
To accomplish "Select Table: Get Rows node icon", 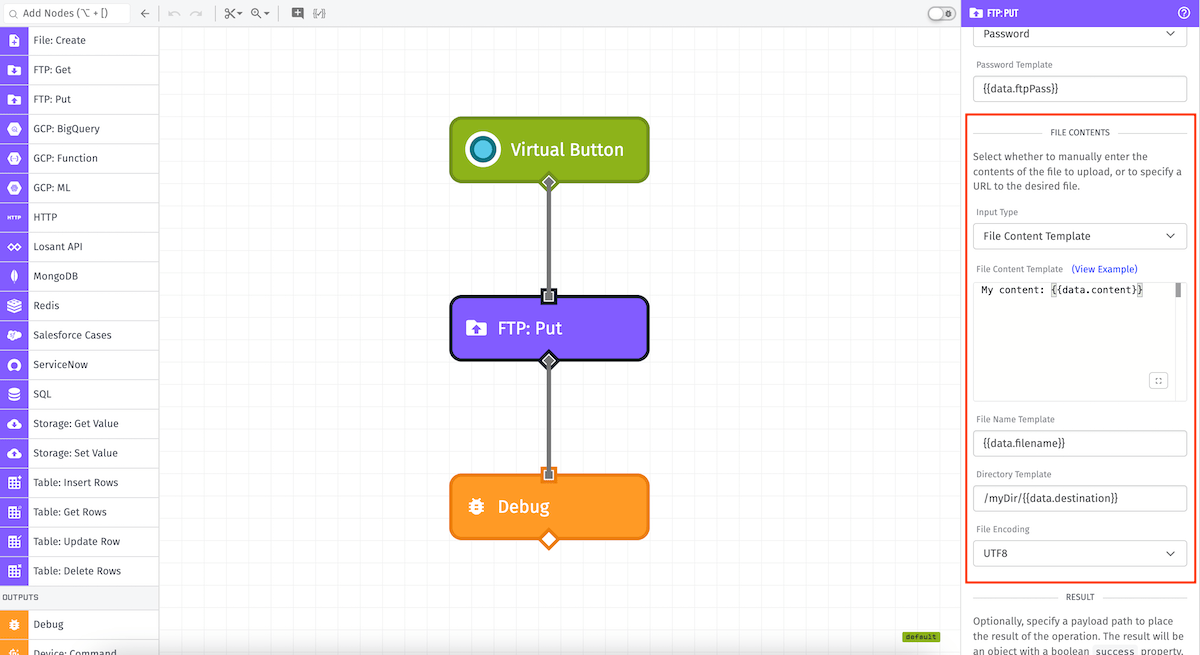I will tap(14, 512).
